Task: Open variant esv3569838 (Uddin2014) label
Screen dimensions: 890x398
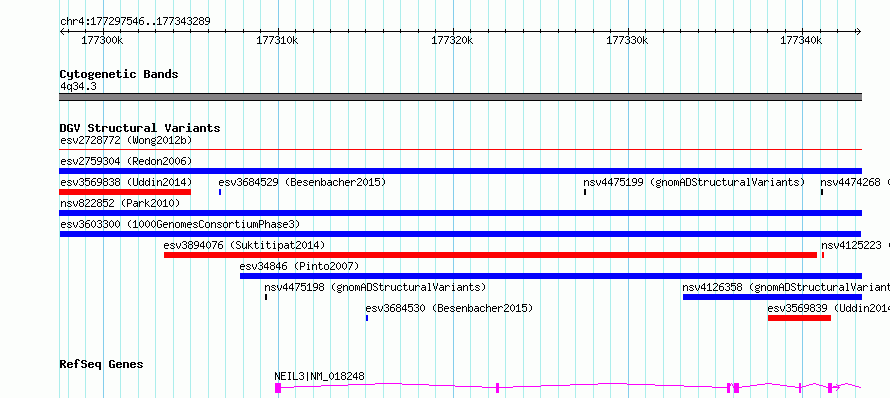Action: tap(126, 182)
